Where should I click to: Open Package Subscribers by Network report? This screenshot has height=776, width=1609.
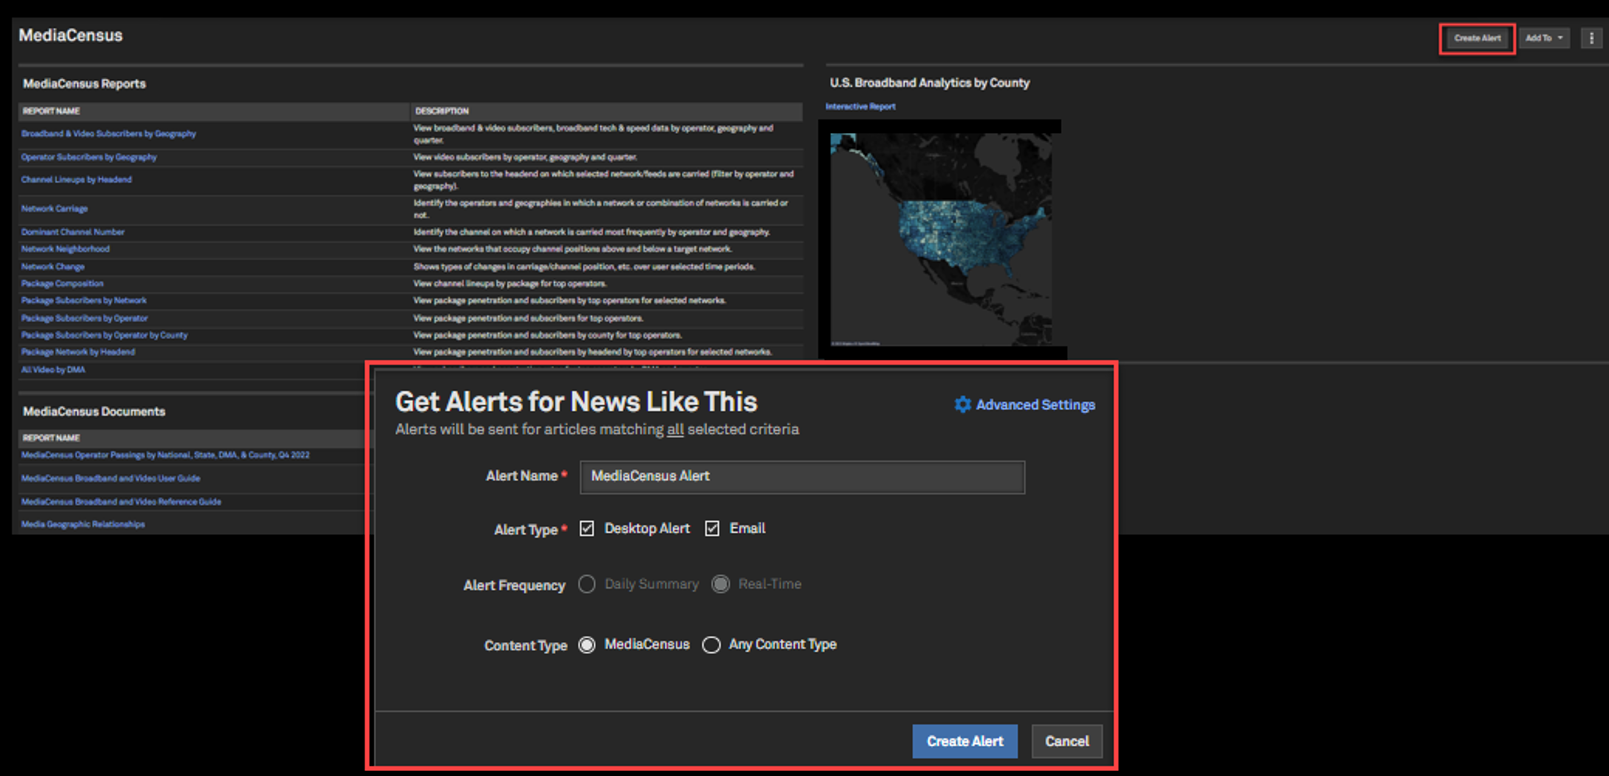[x=84, y=301]
